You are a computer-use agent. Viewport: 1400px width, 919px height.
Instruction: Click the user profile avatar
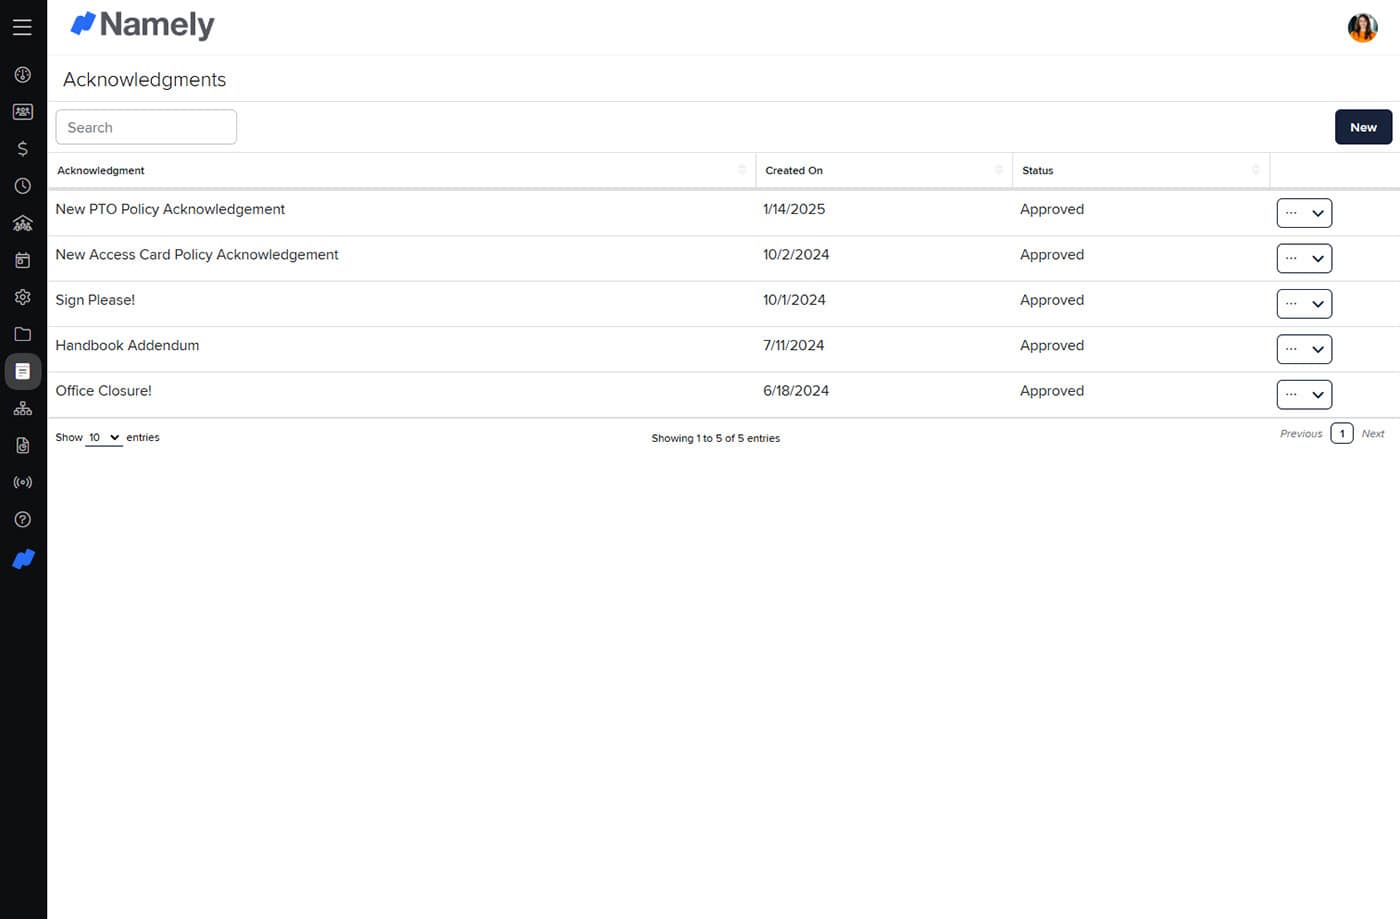click(1362, 28)
